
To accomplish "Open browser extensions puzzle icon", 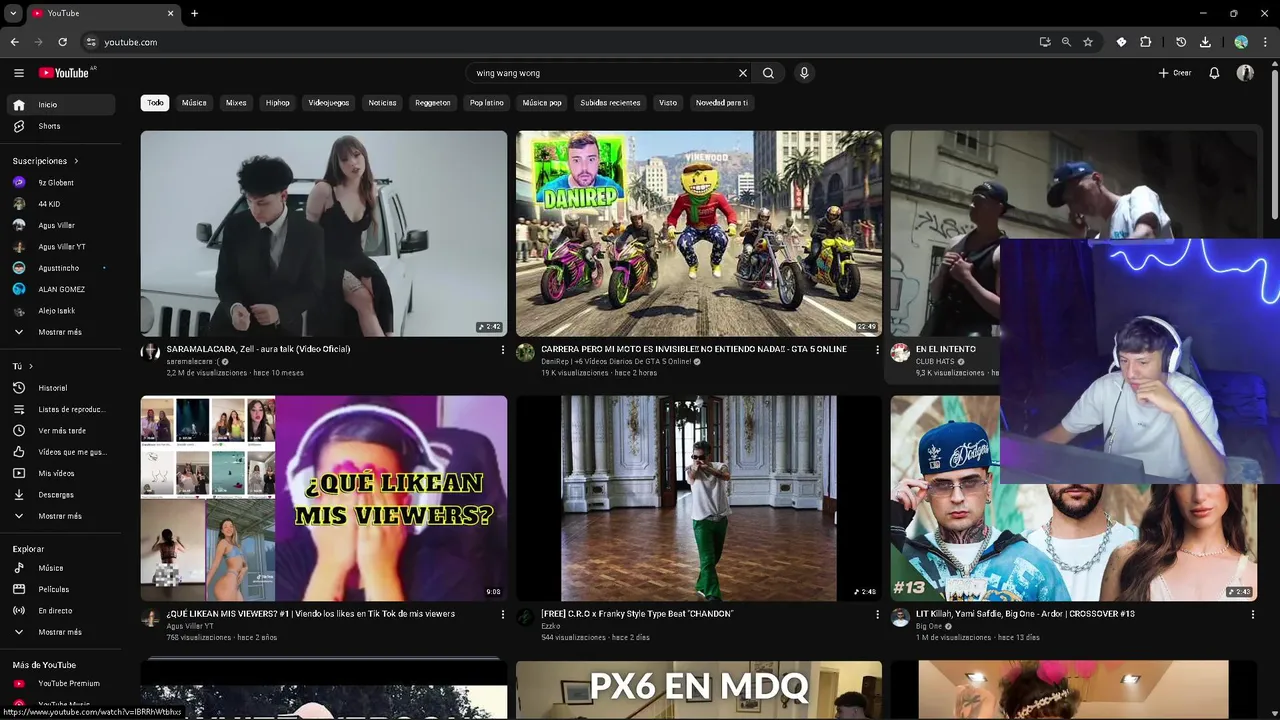I will point(1146,42).
